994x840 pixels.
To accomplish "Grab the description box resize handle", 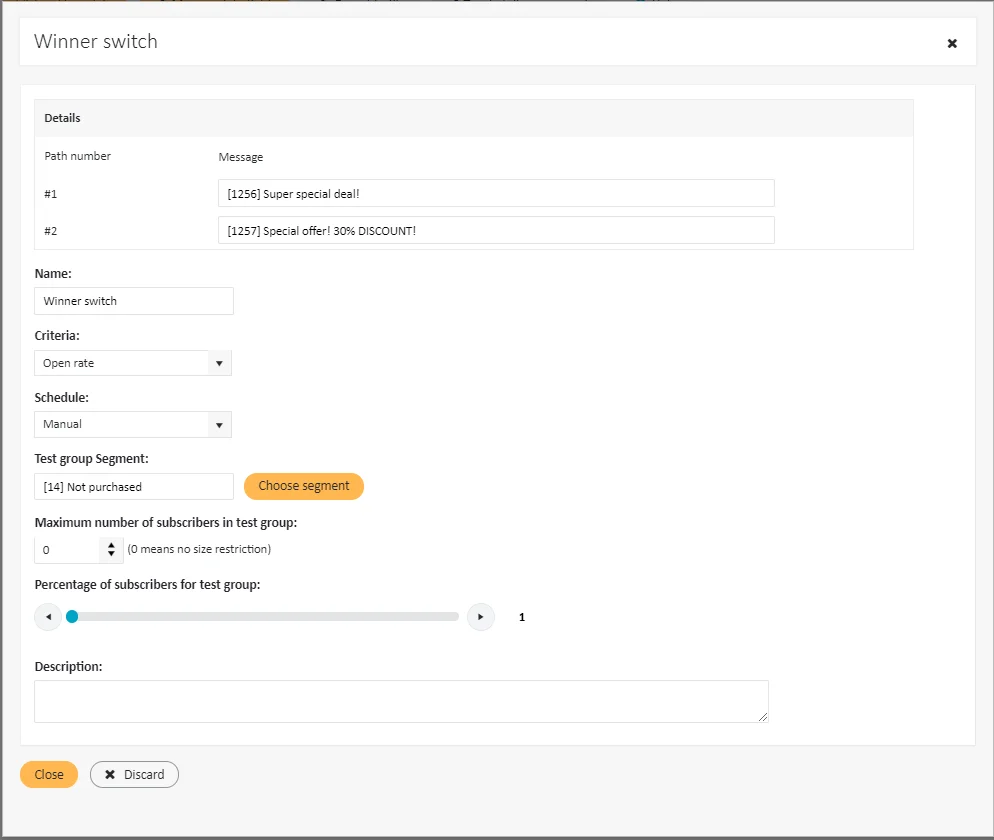I will click(x=763, y=717).
